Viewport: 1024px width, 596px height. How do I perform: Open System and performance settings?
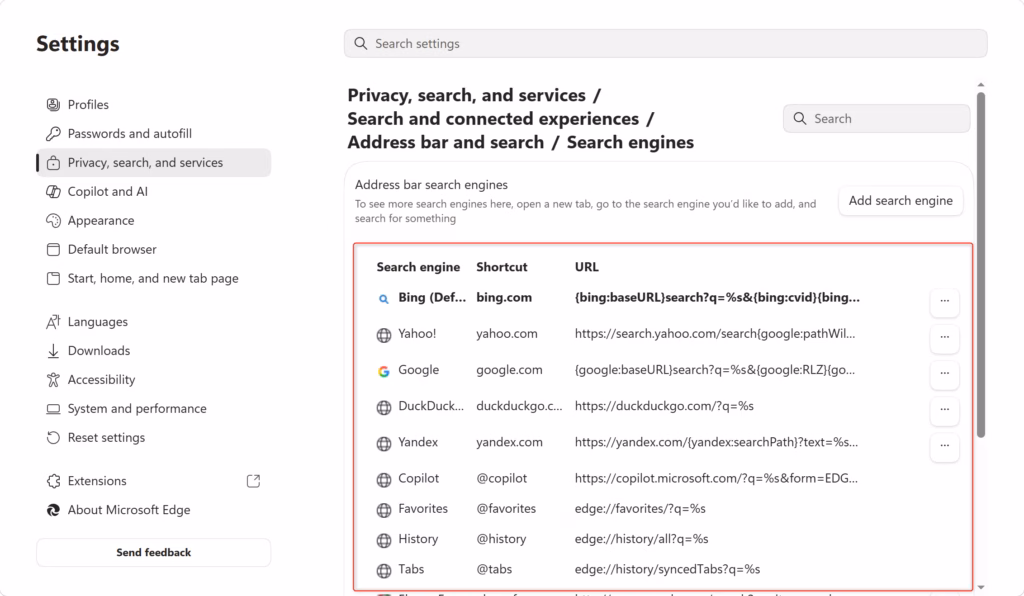[x=153, y=409]
